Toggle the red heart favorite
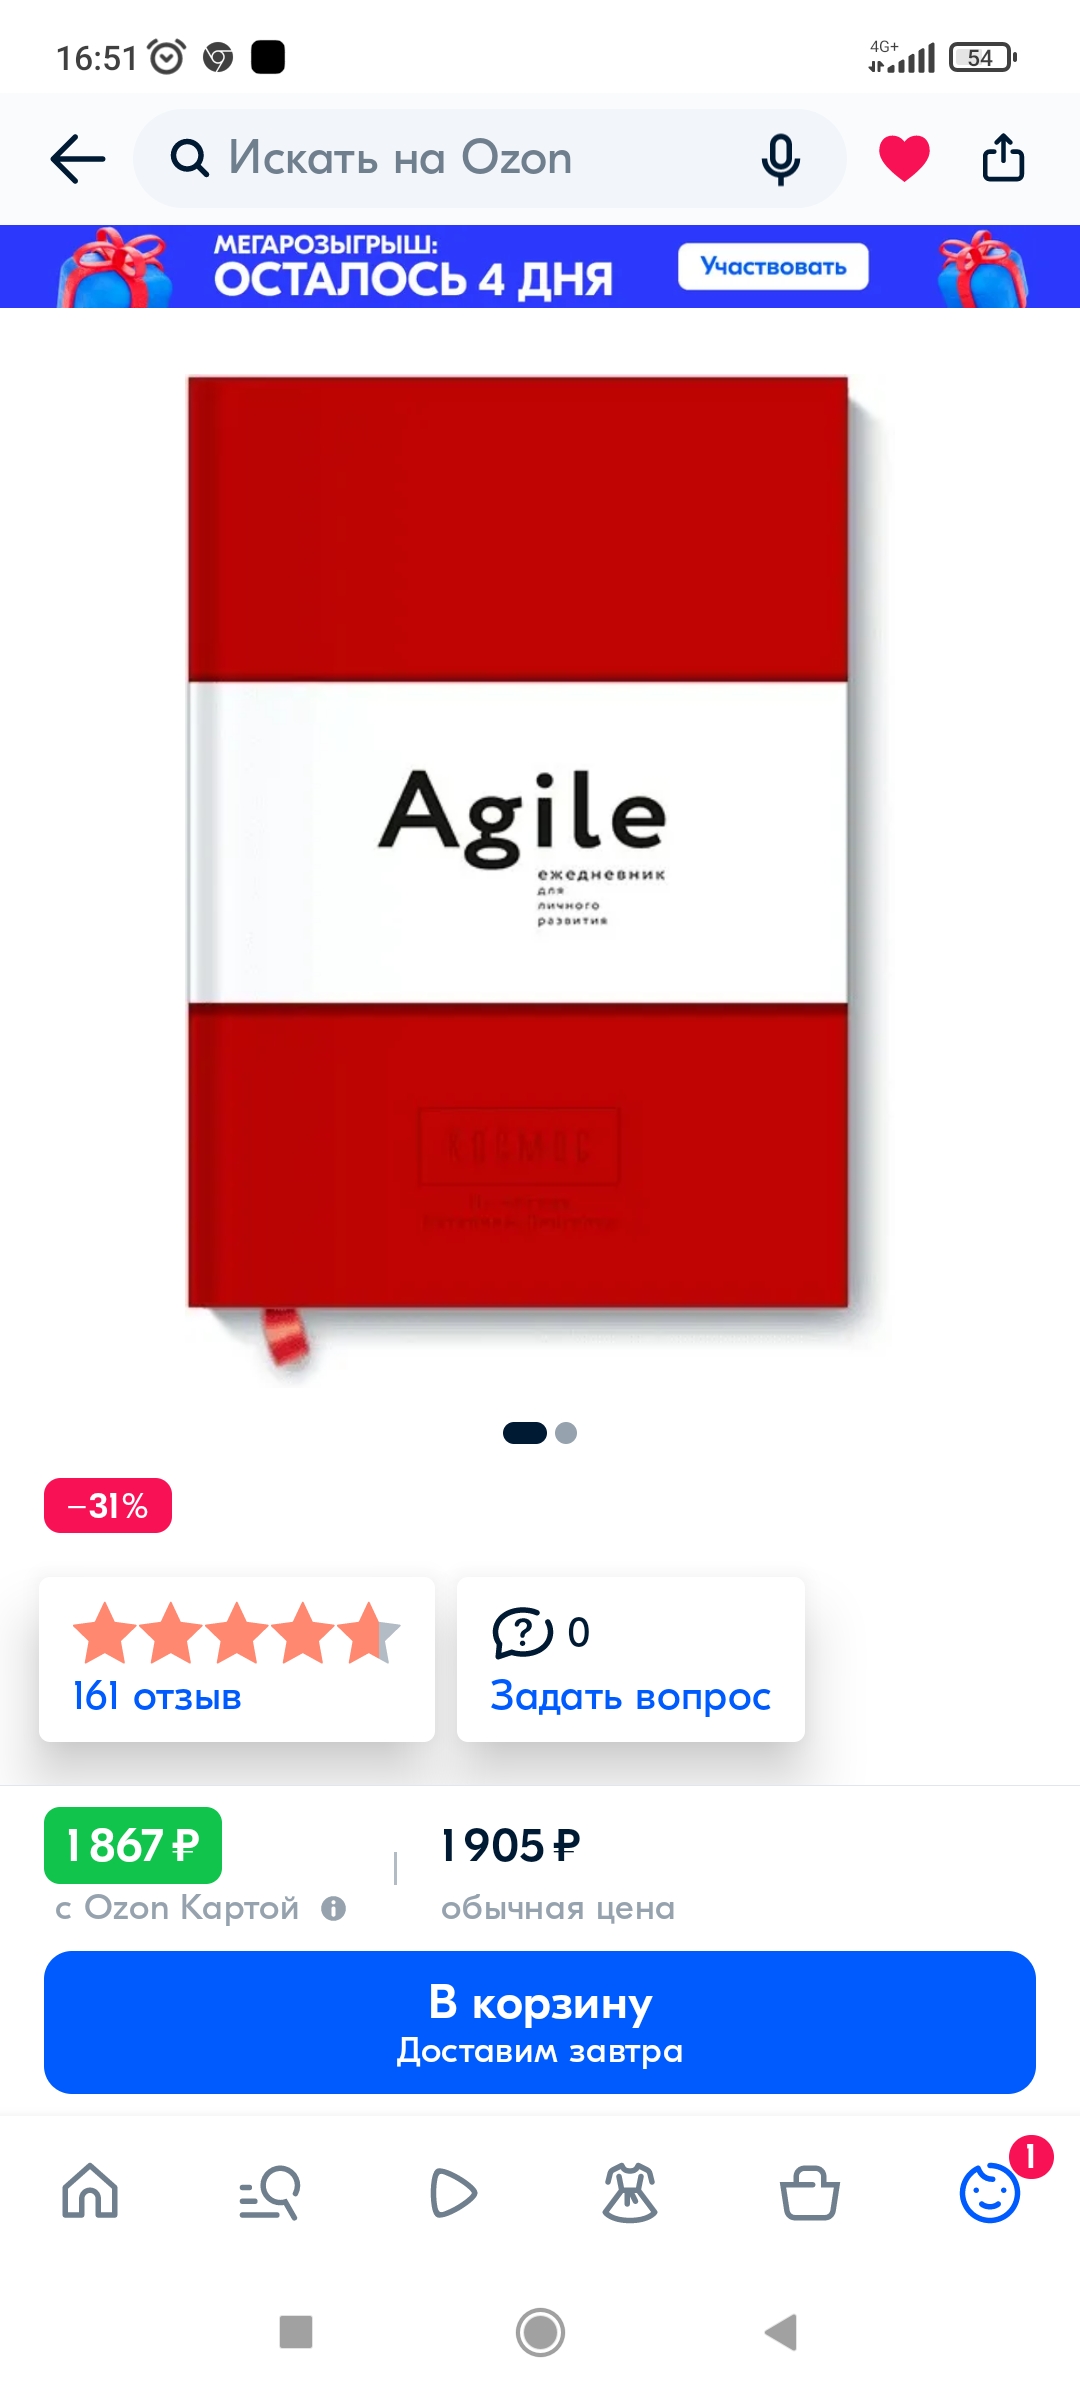 pos(904,158)
